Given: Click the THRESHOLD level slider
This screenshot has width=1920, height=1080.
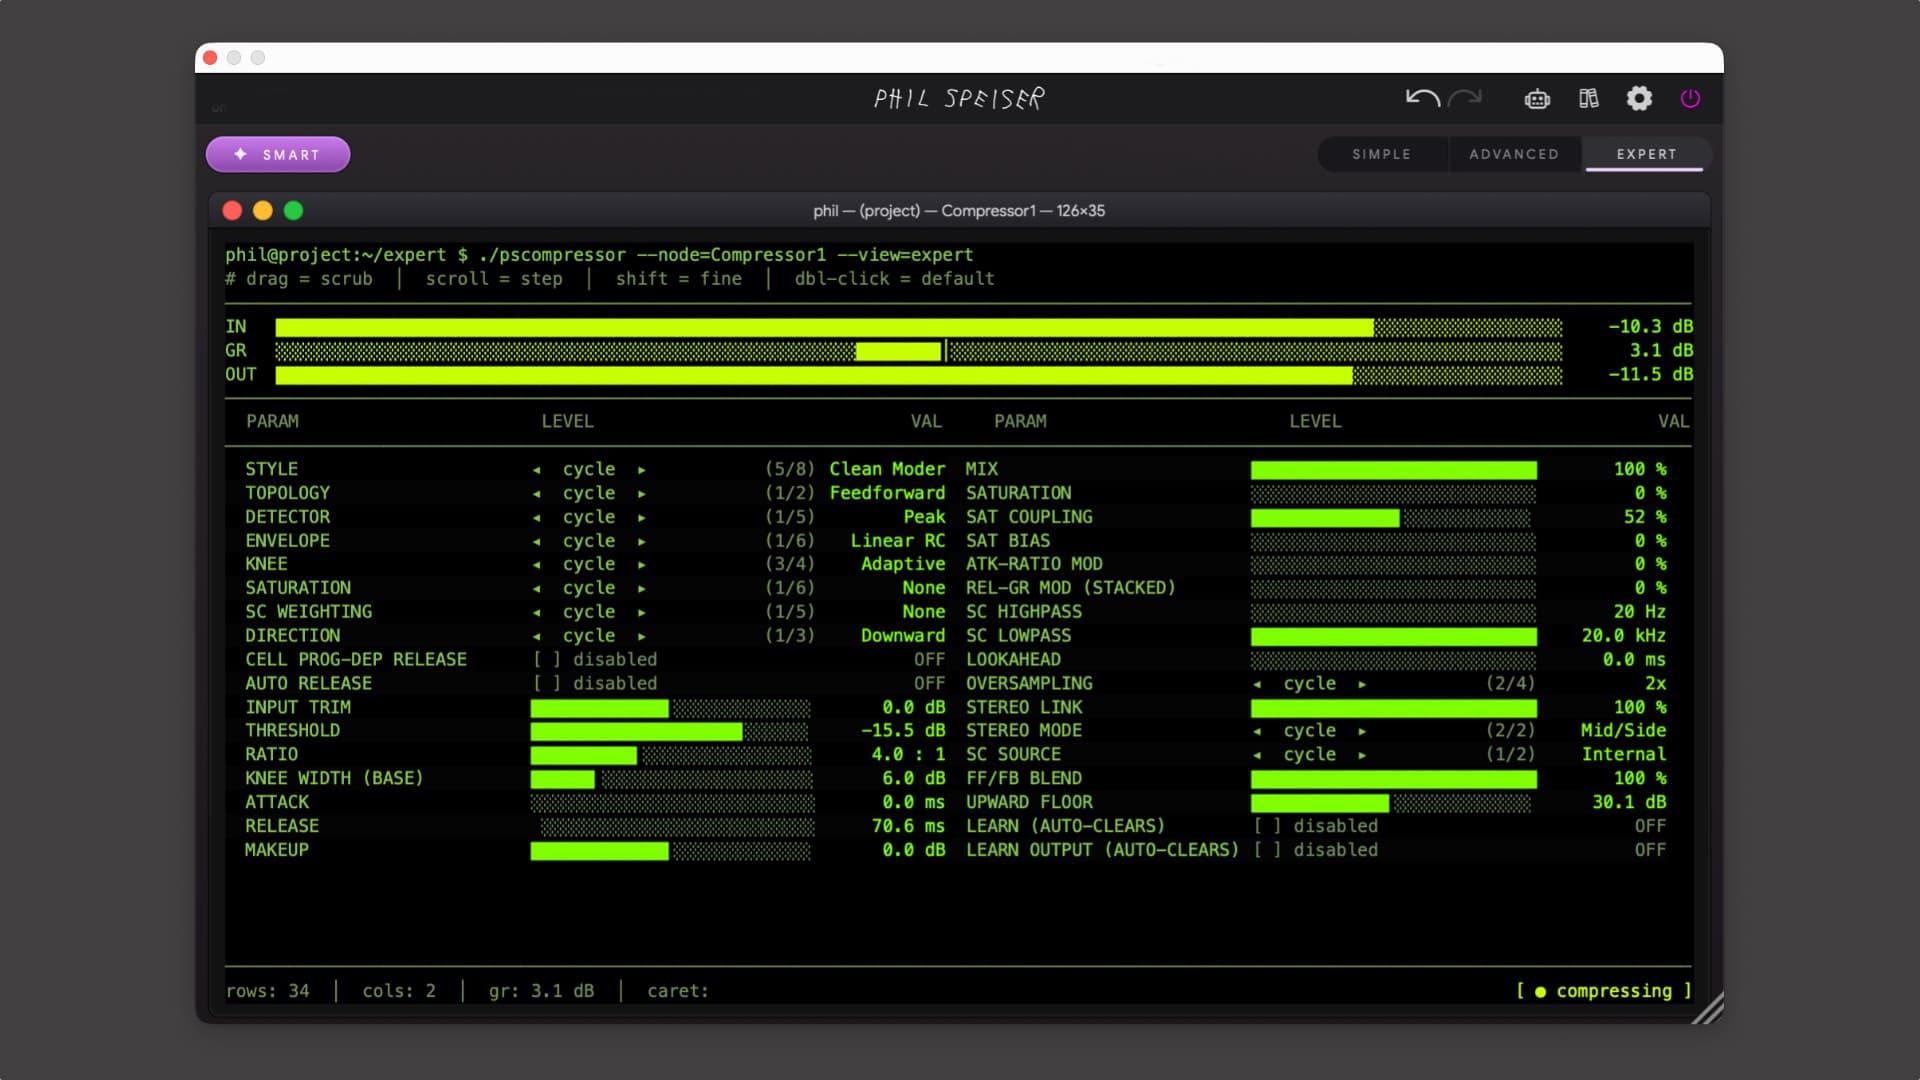Looking at the screenshot, I should coord(671,732).
